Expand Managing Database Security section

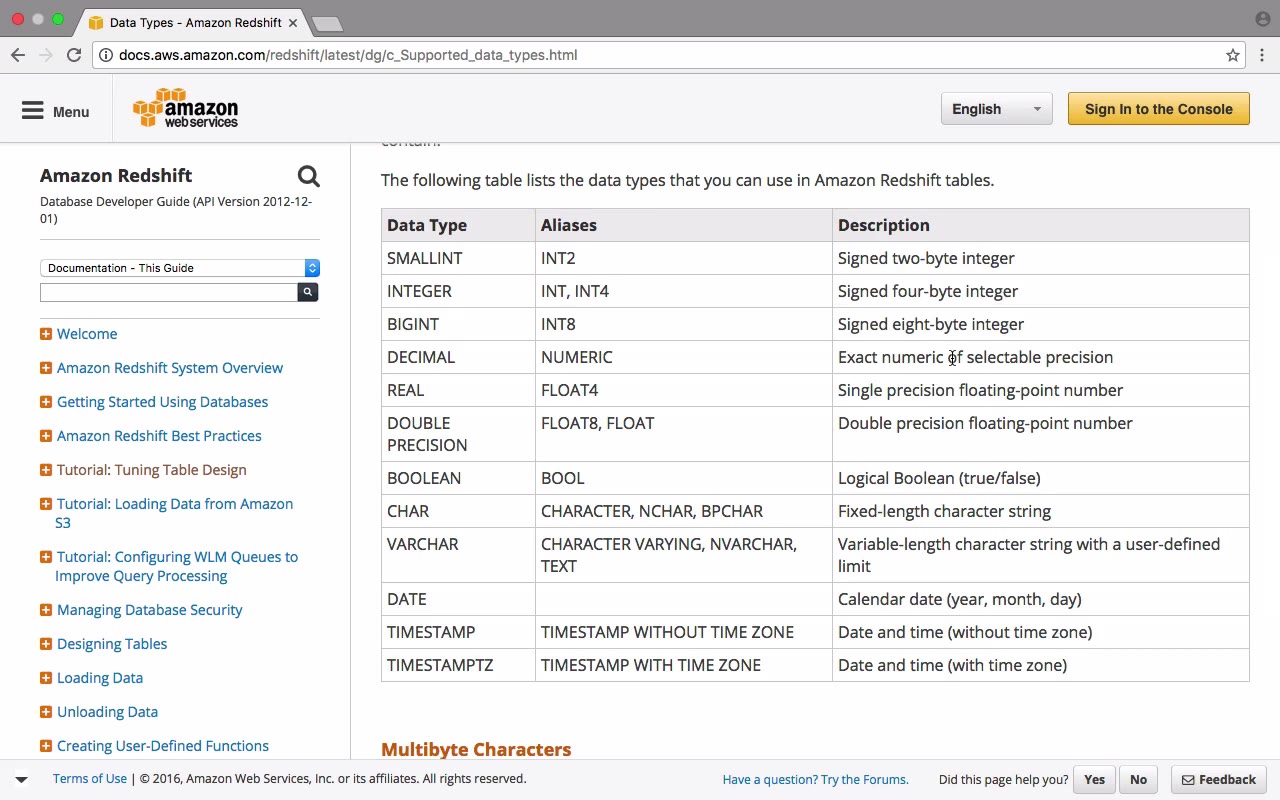coord(46,610)
